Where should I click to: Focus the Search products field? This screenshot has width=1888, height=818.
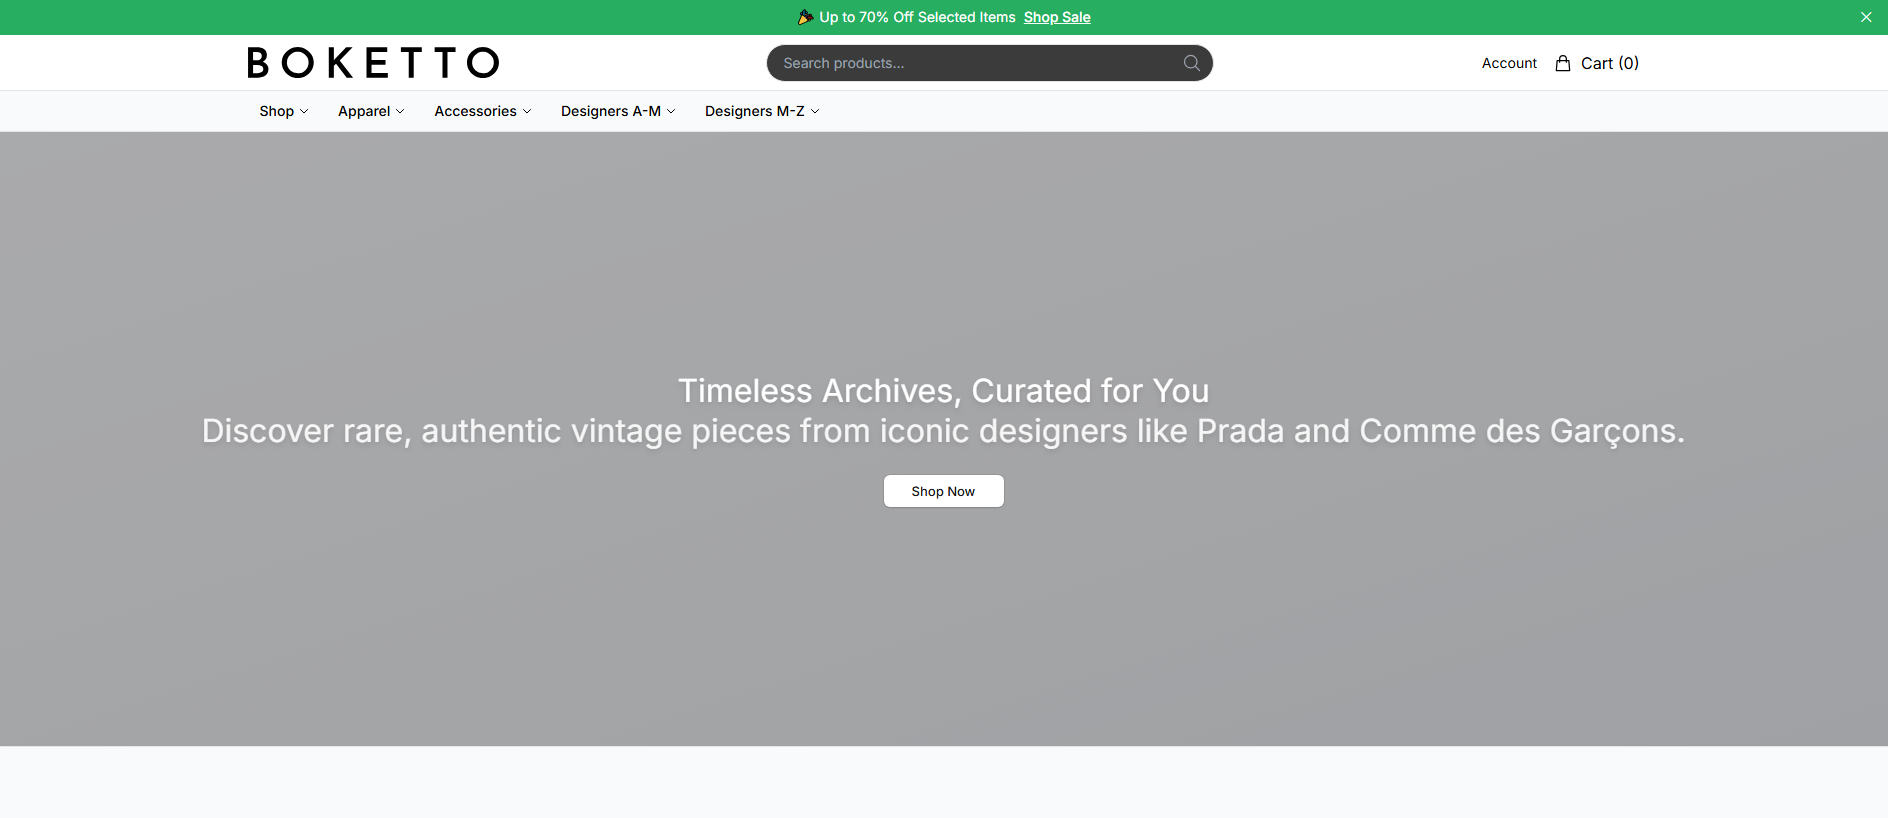click(x=989, y=63)
